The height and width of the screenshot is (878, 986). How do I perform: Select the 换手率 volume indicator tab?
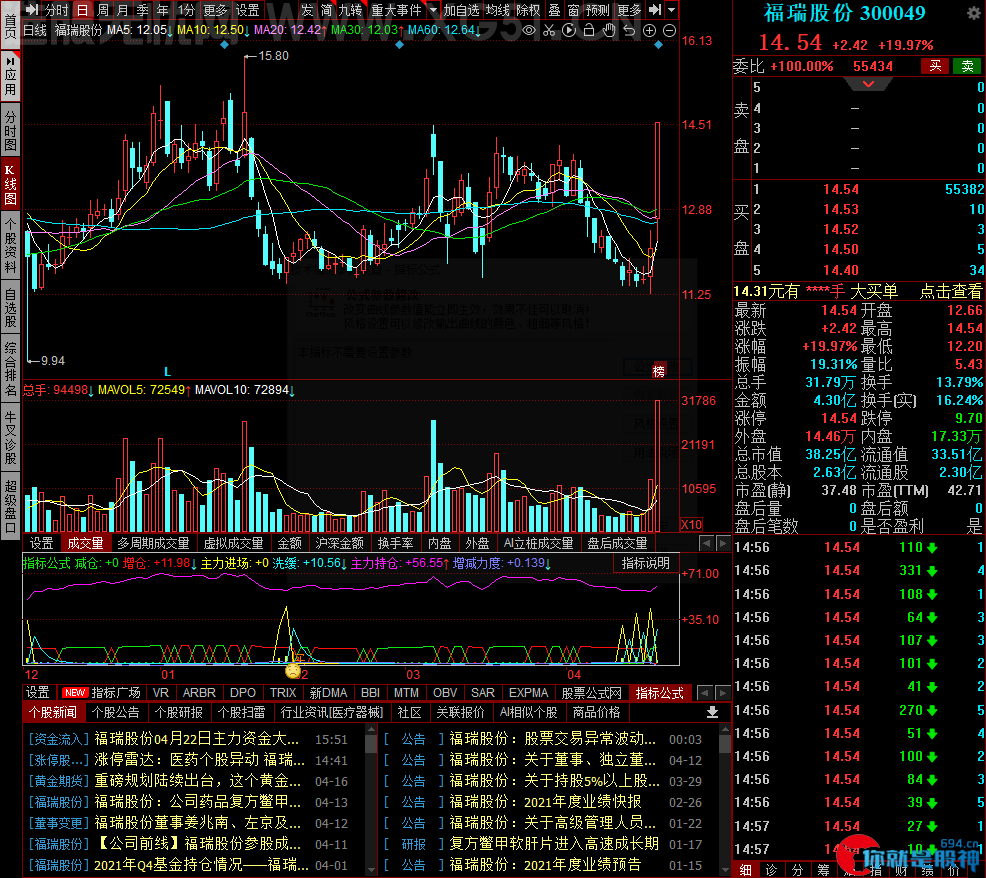point(395,543)
